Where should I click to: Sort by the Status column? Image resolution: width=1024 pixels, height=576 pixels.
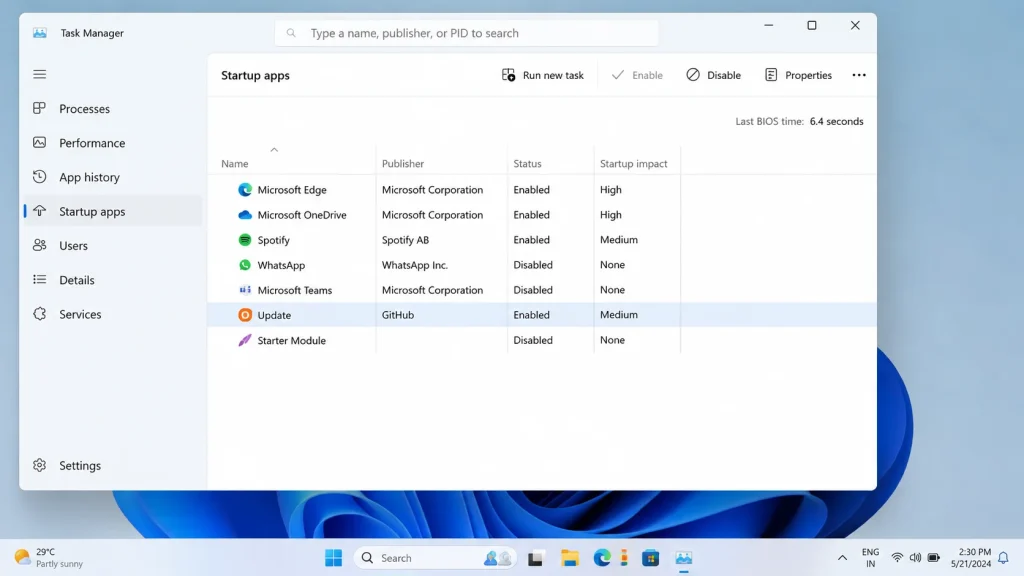(x=527, y=164)
